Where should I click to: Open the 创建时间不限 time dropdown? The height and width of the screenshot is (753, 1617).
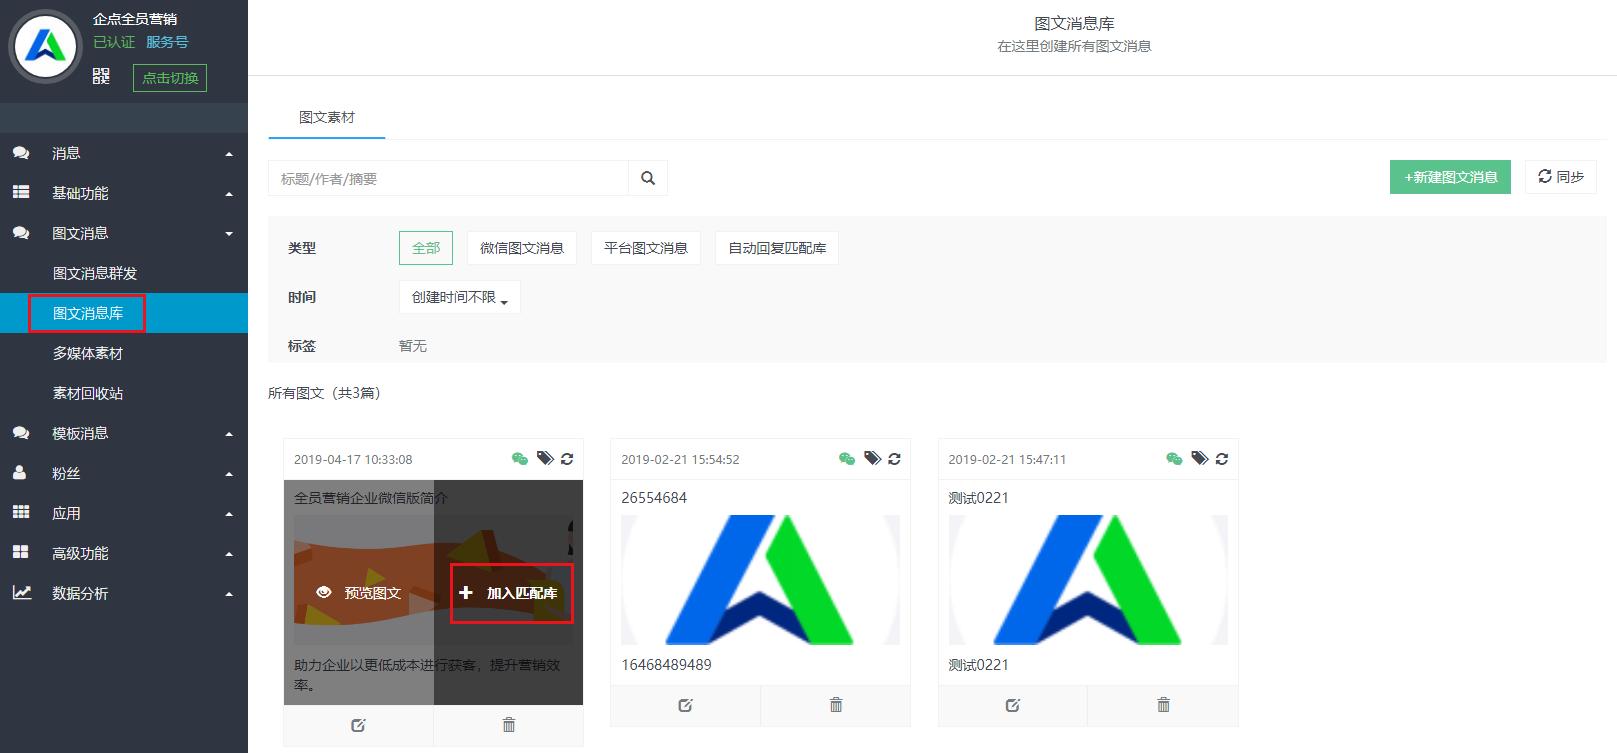(x=460, y=297)
